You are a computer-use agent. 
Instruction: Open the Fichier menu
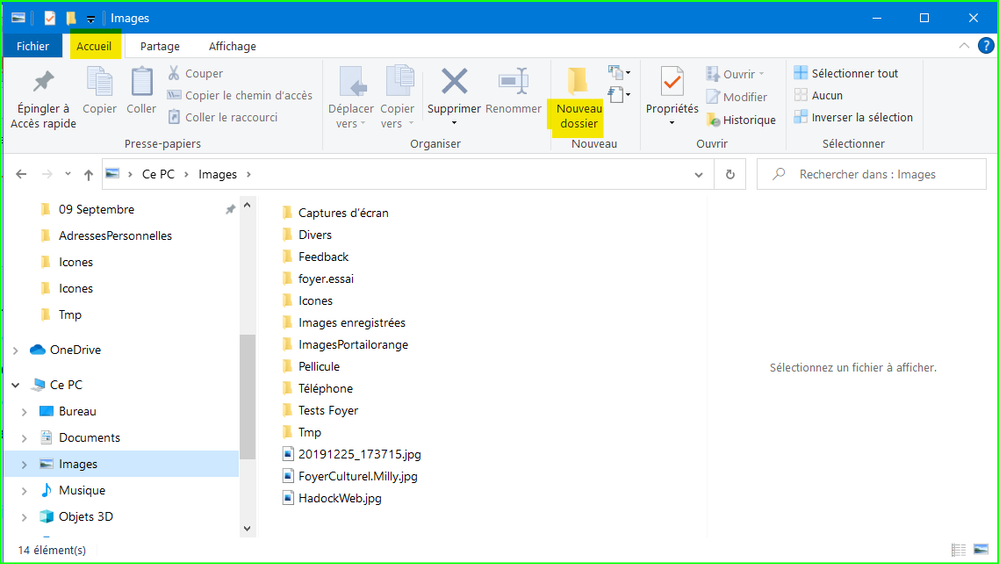[33, 46]
